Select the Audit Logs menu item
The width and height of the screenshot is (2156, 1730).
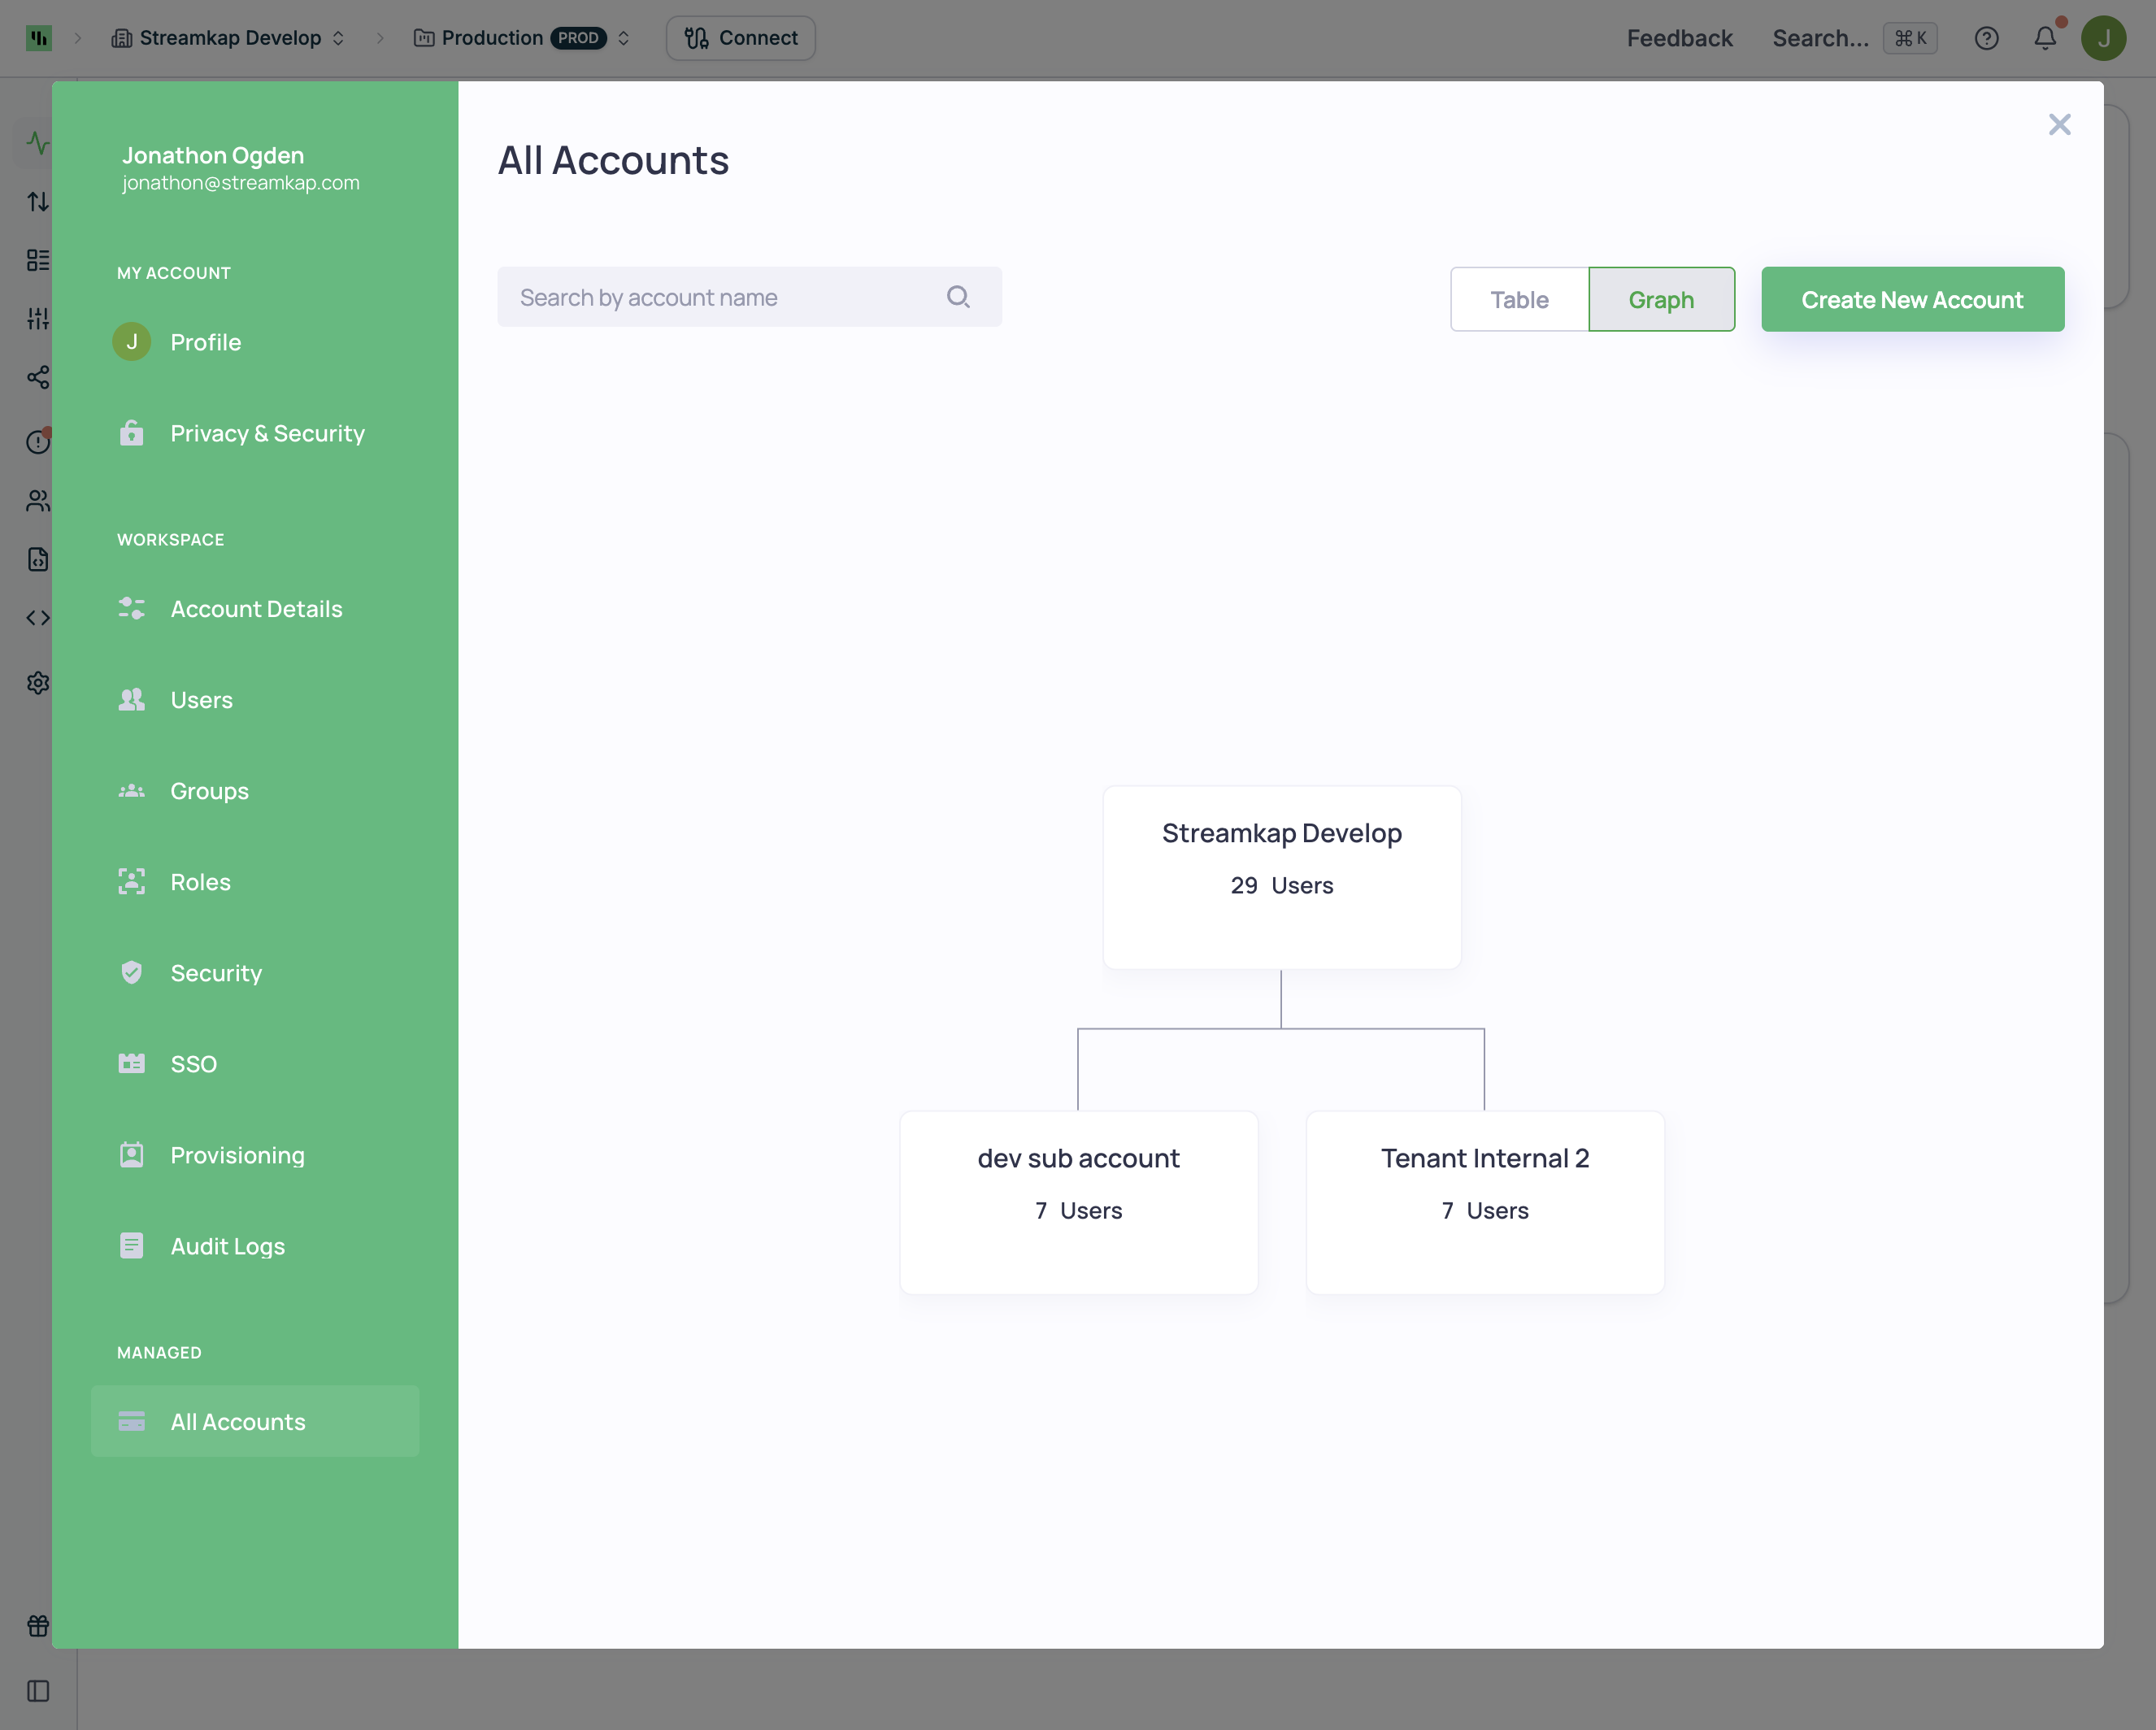(x=227, y=1246)
